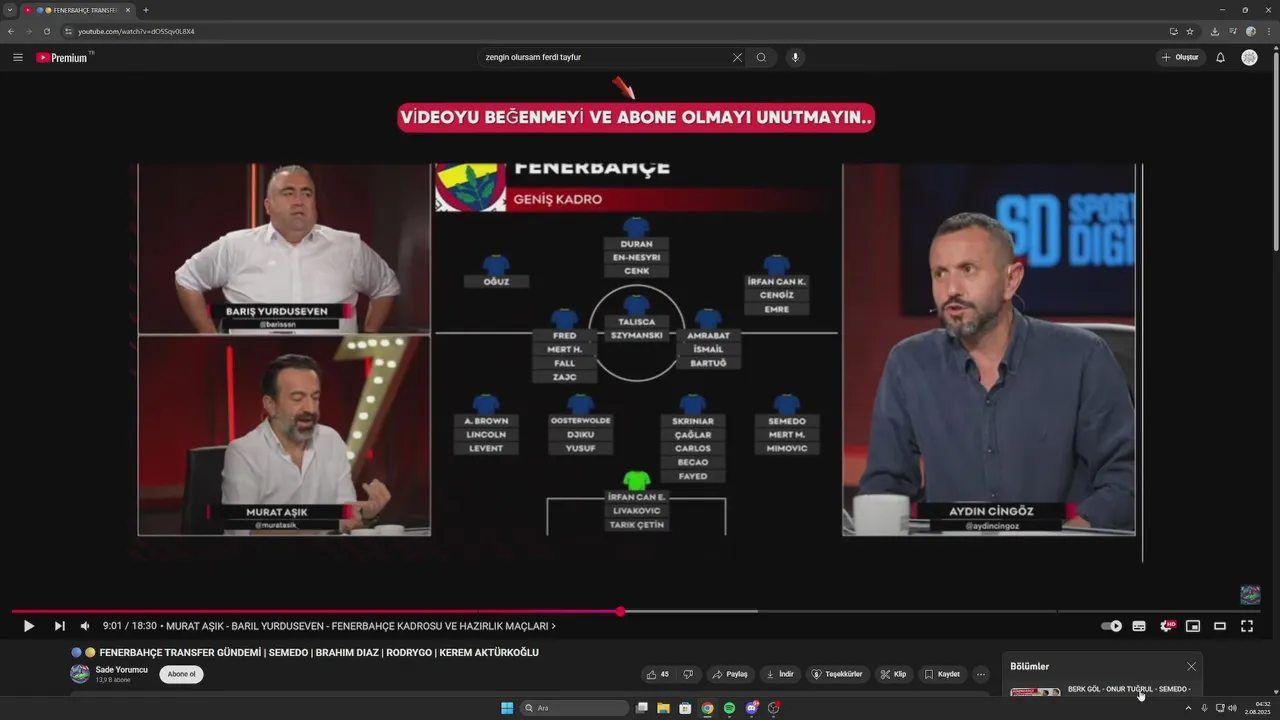Image resolution: width=1280 pixels, height=720 pixels.
Task: Open media controls in Chrome toolbar
Action: click(x=1232, y=31)
